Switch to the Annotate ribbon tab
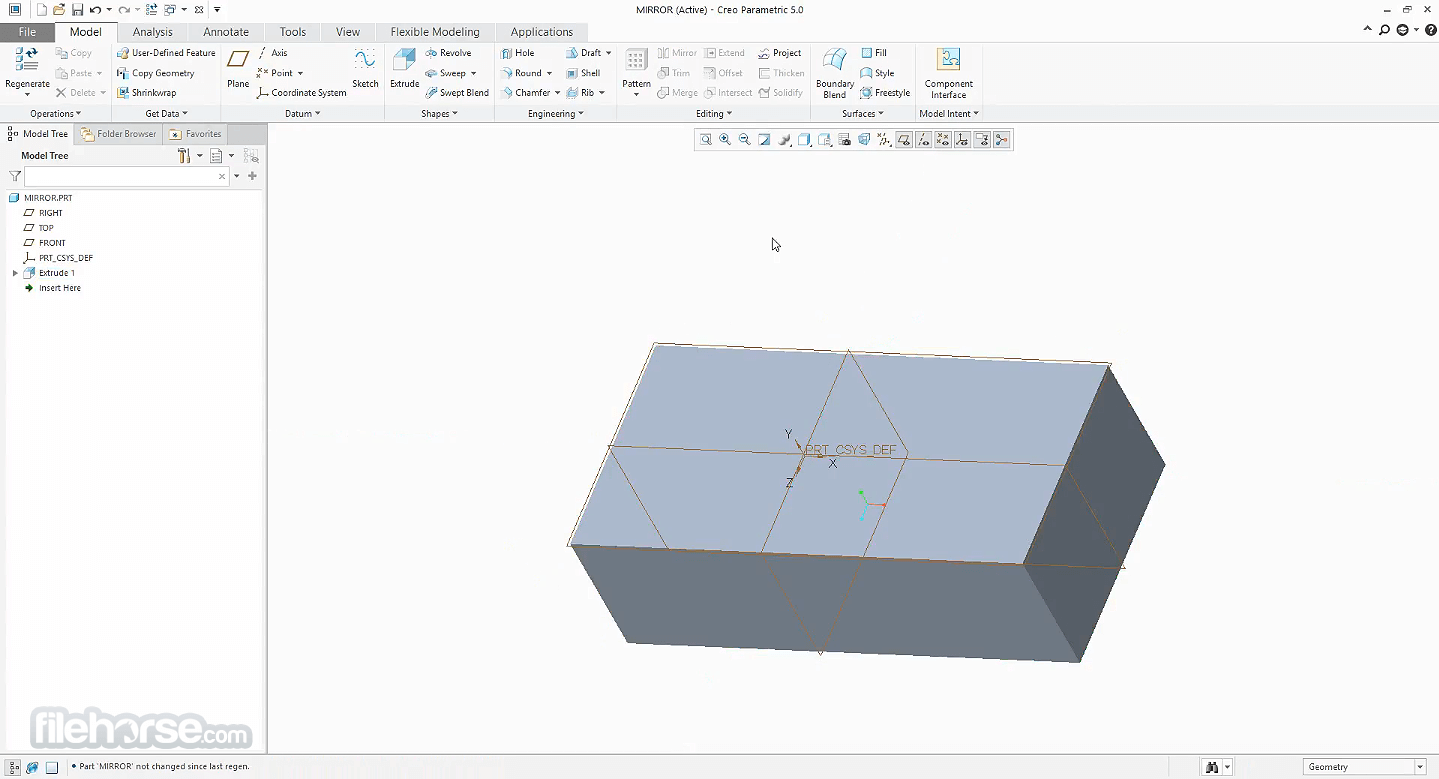This screenshot has width=1439, height=779. click(x=226, y=32)
